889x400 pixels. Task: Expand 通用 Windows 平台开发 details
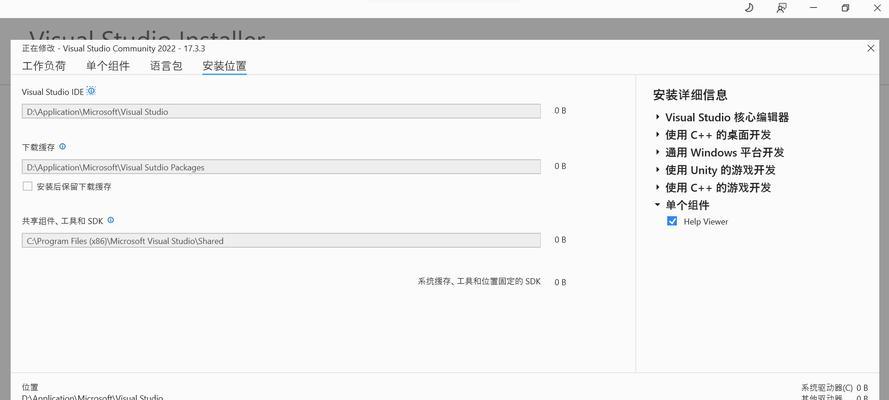[658, 152]
